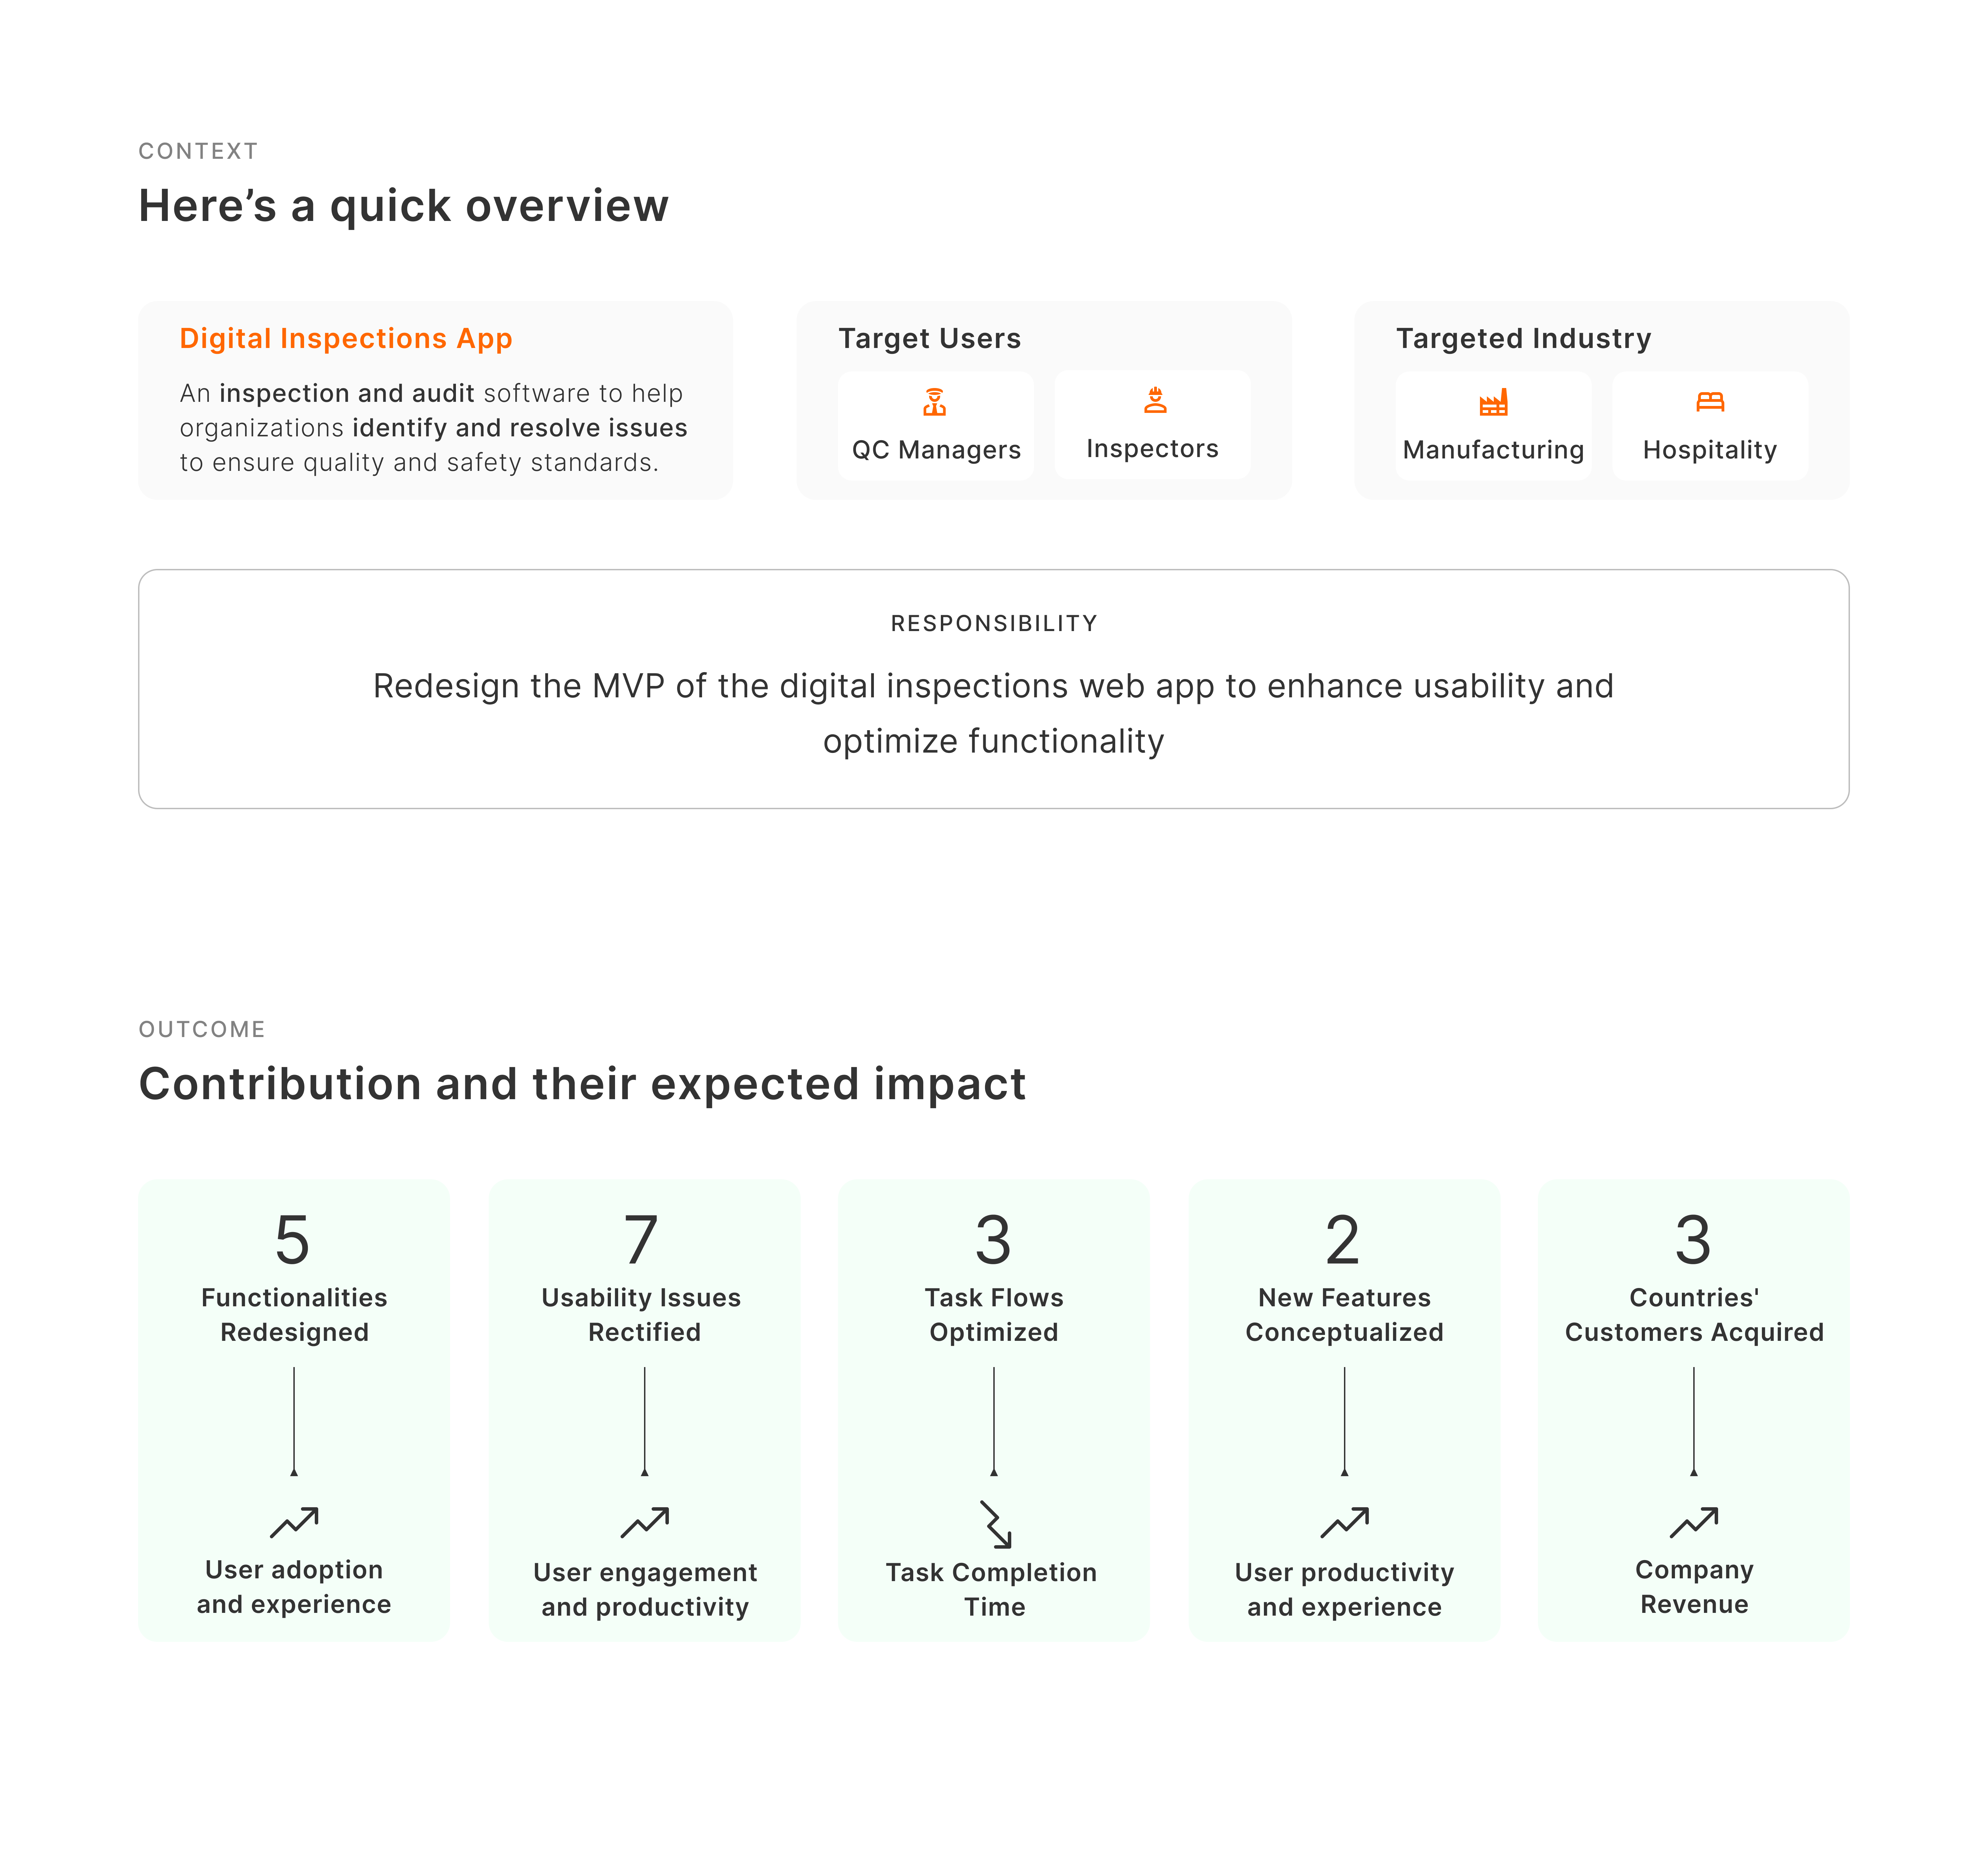Screen dimensions: 1988x1849
Task: Click the New Features Conceptualized text
Action: 1344,1315
